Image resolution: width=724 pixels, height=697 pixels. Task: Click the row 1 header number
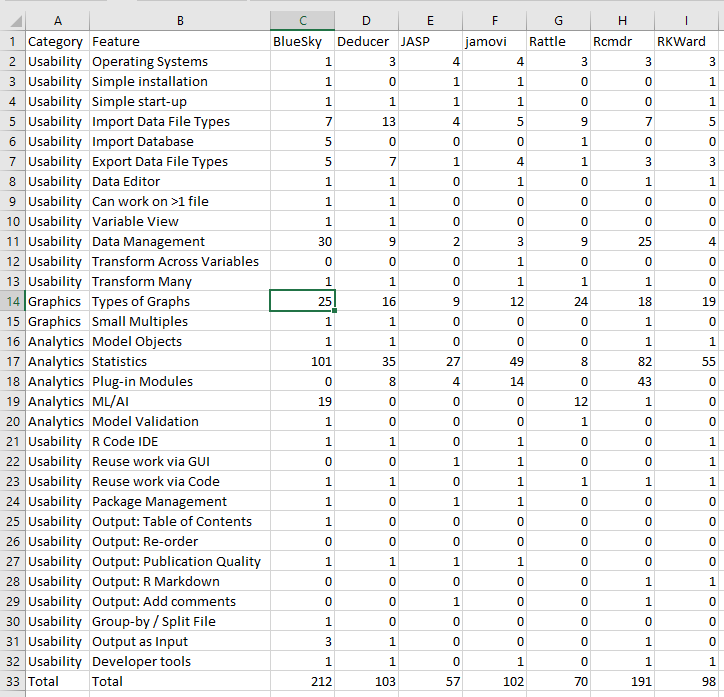(12, 41)
